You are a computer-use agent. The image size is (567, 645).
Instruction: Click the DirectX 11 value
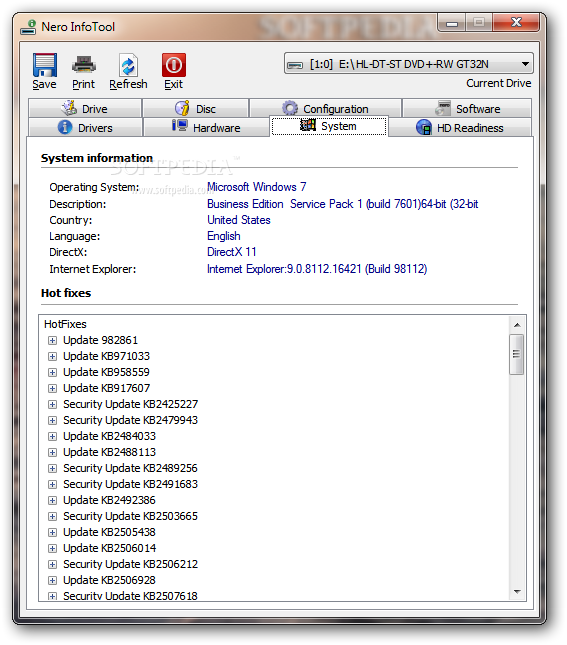[x=232, y=252]
